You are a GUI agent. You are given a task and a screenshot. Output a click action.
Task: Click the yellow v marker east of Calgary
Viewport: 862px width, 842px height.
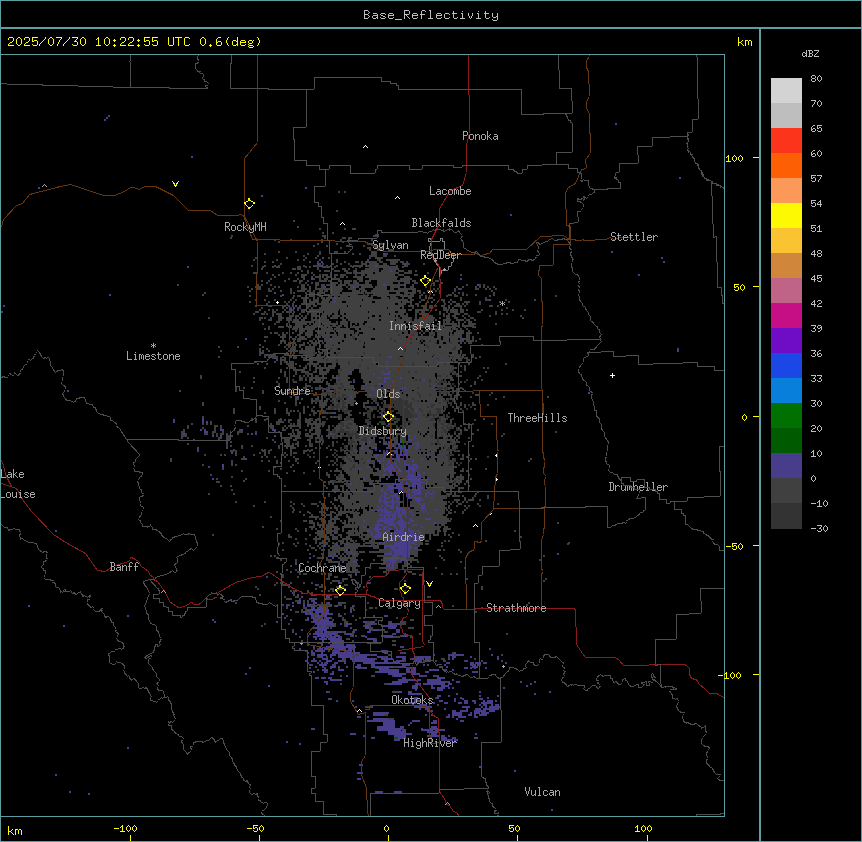click(x=429, y=584)
